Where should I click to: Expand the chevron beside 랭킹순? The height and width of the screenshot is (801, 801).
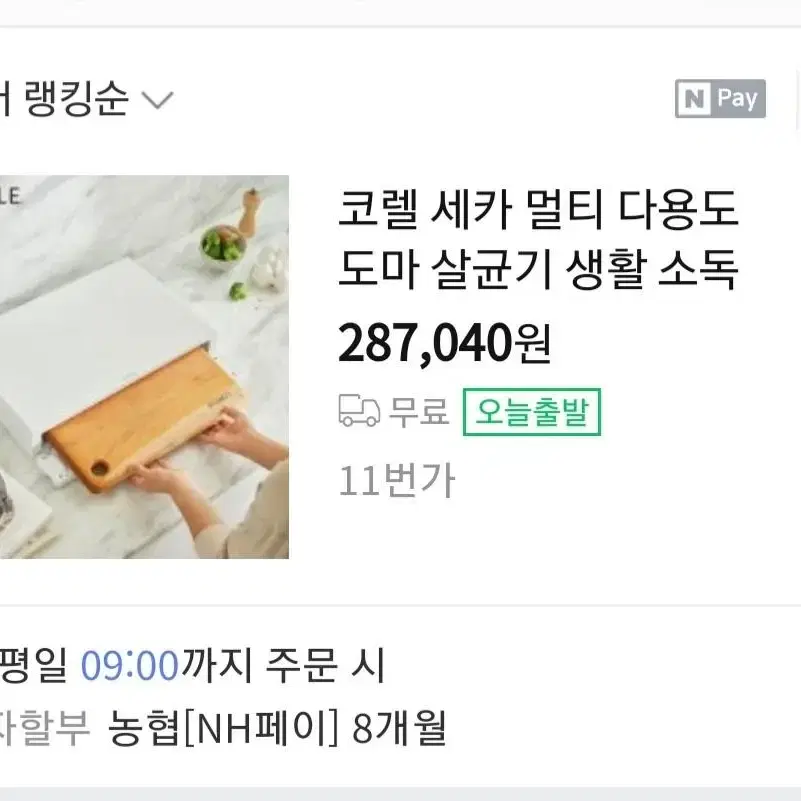[157, 100]
